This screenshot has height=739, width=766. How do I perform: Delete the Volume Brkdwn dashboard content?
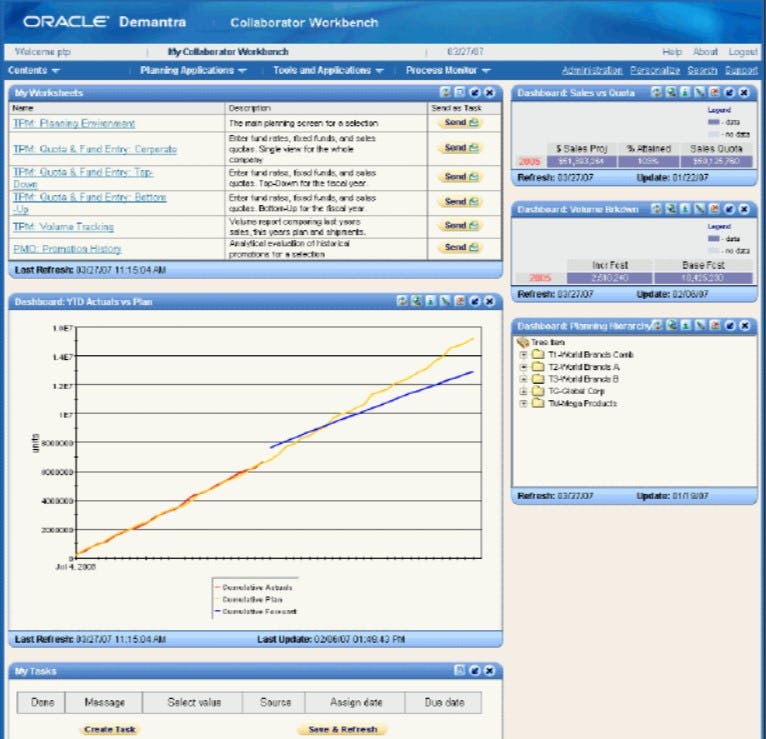[x=714, y=209]
